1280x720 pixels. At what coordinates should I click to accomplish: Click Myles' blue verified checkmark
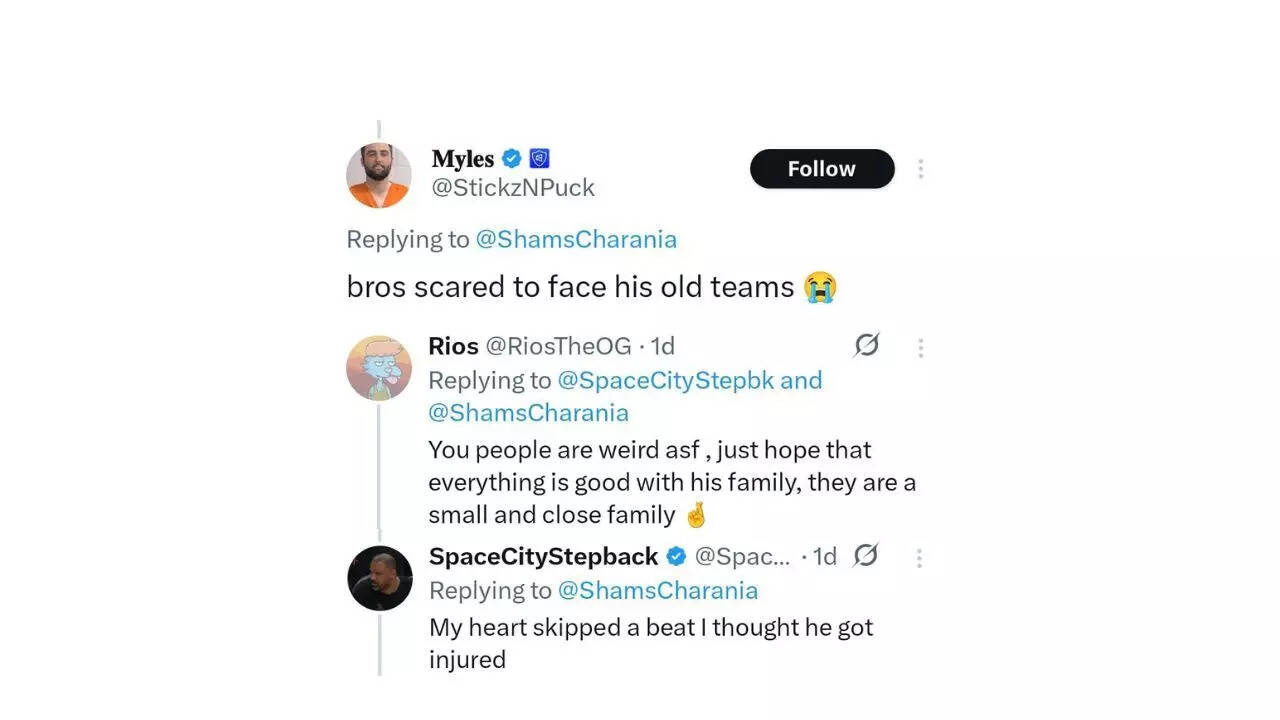coord(511,158)
